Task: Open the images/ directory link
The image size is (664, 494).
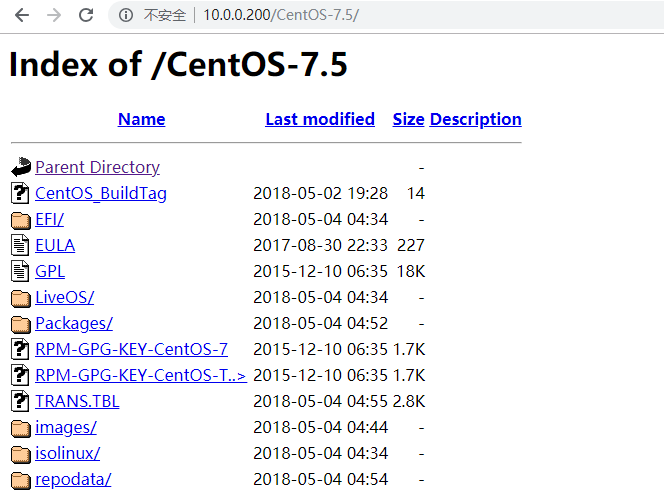Action: tap(65, 427)
